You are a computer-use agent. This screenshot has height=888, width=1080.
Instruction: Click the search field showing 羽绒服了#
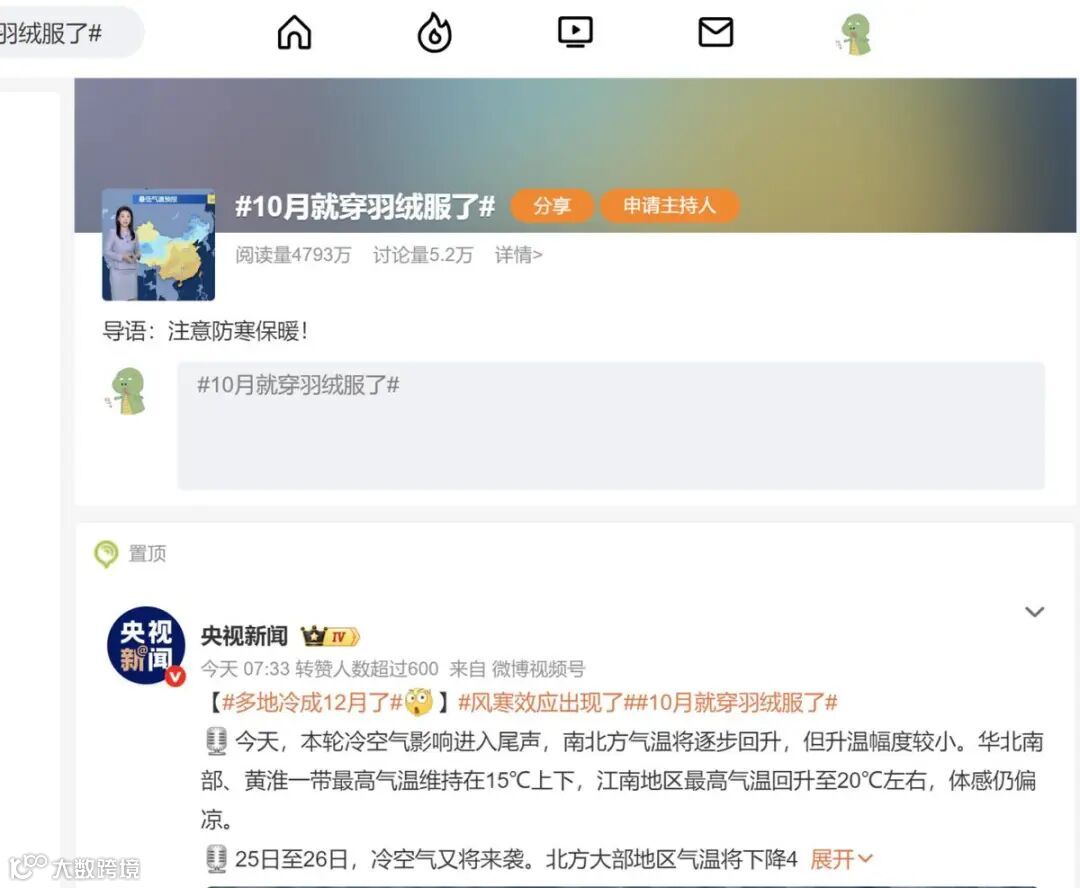click(x=69, y=32)
